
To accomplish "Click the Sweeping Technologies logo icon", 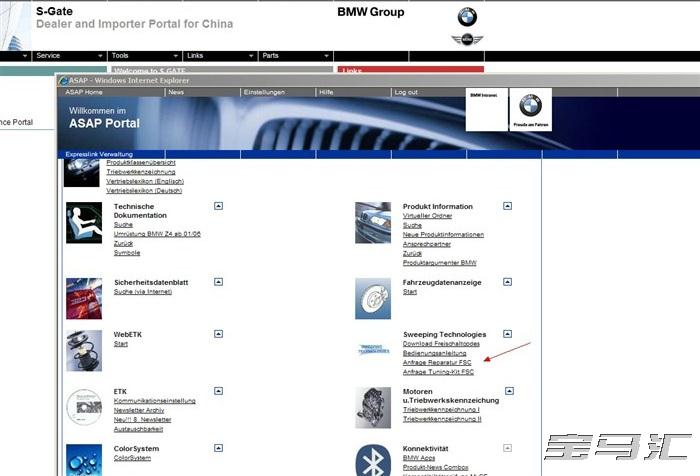I will pos(374,349).
